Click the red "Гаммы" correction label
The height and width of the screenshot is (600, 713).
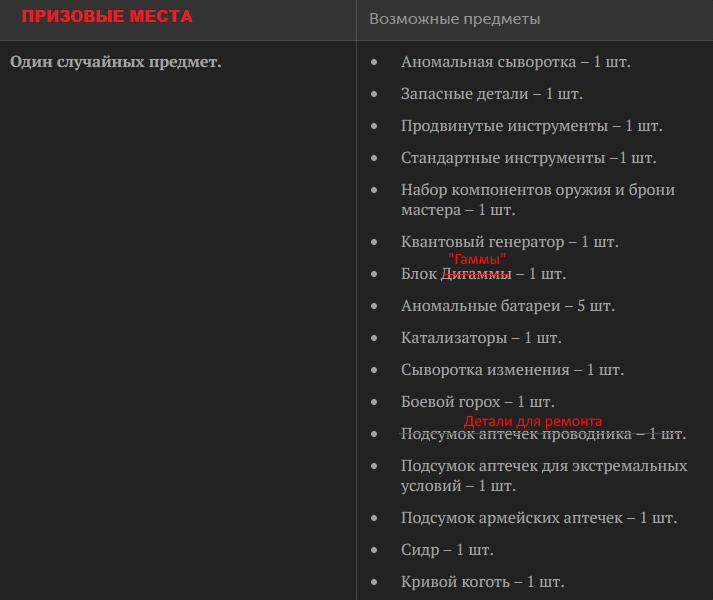(477, 259)
